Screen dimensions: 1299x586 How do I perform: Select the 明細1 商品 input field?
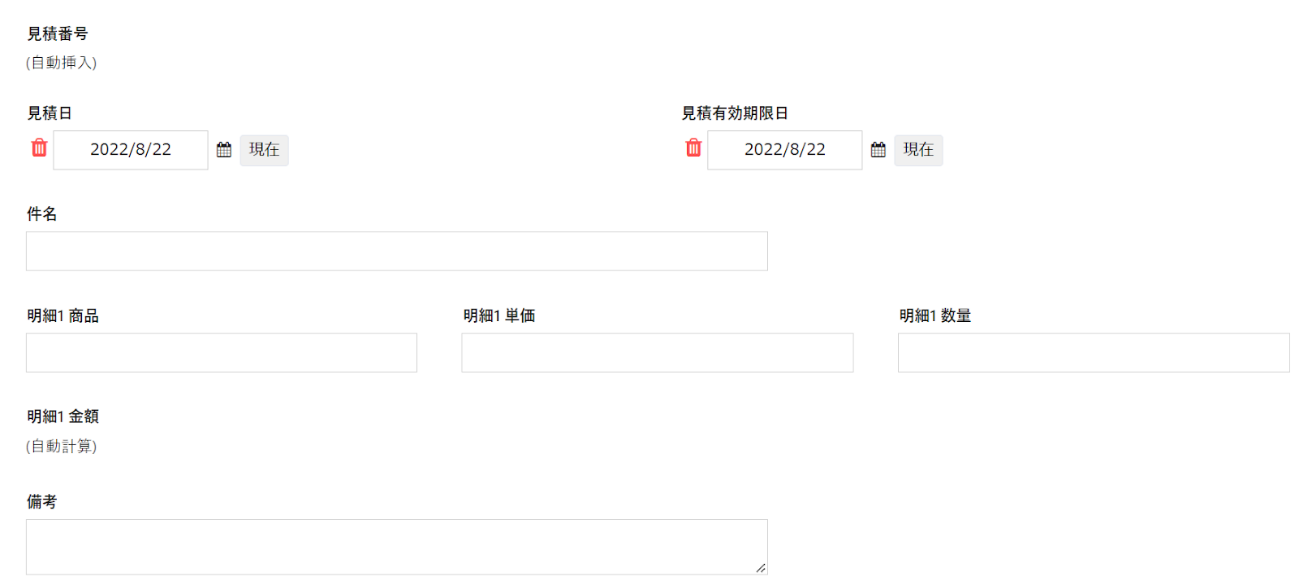click(221, 353)
